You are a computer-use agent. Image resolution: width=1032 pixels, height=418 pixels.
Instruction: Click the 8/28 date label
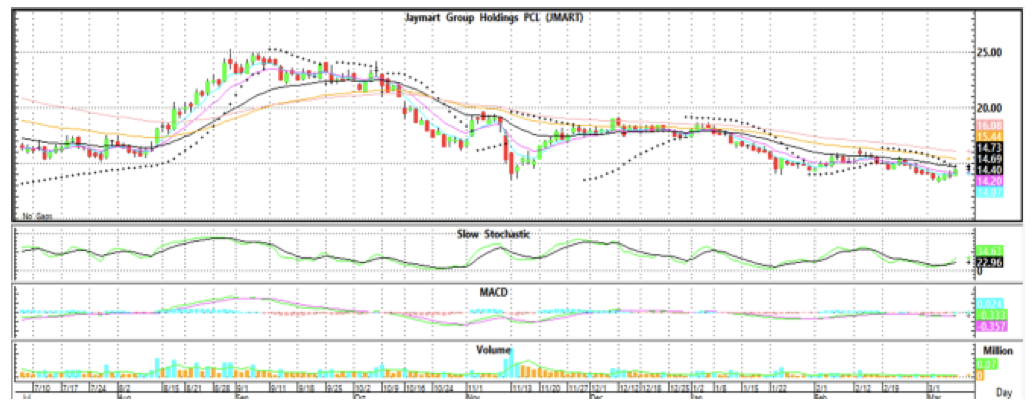click(222, 388)
